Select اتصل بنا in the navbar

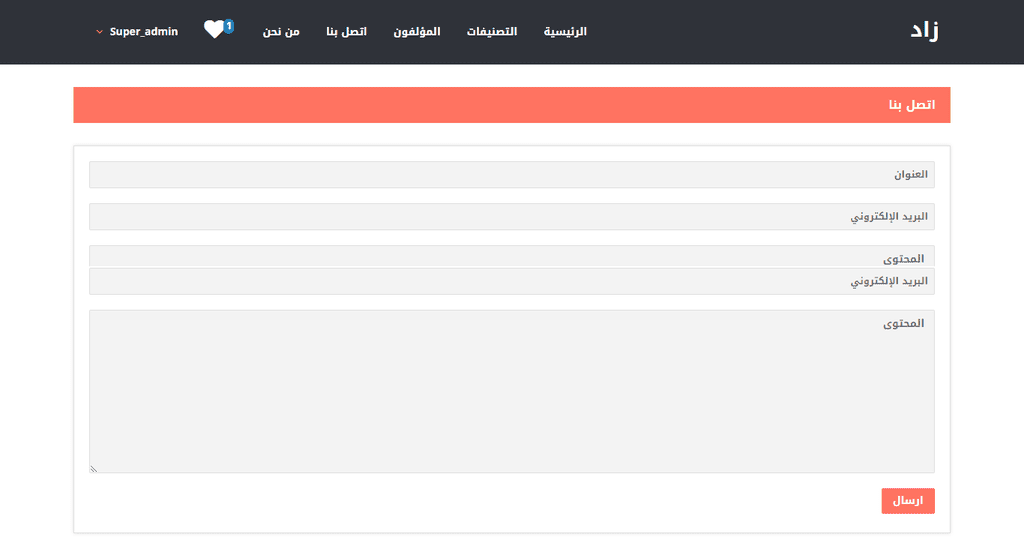tap(346, 31)
